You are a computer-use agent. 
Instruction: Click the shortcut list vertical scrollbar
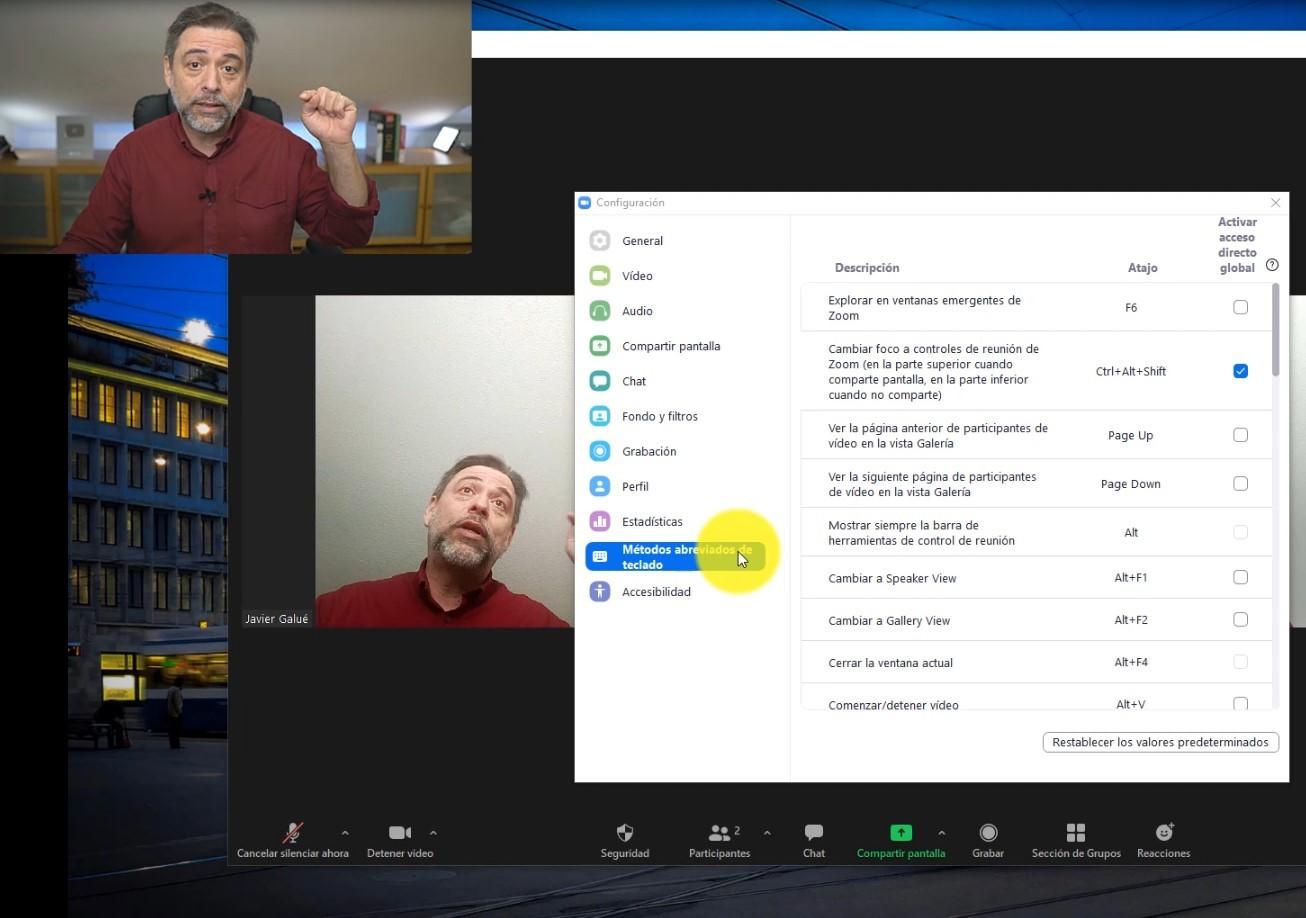1275,331
